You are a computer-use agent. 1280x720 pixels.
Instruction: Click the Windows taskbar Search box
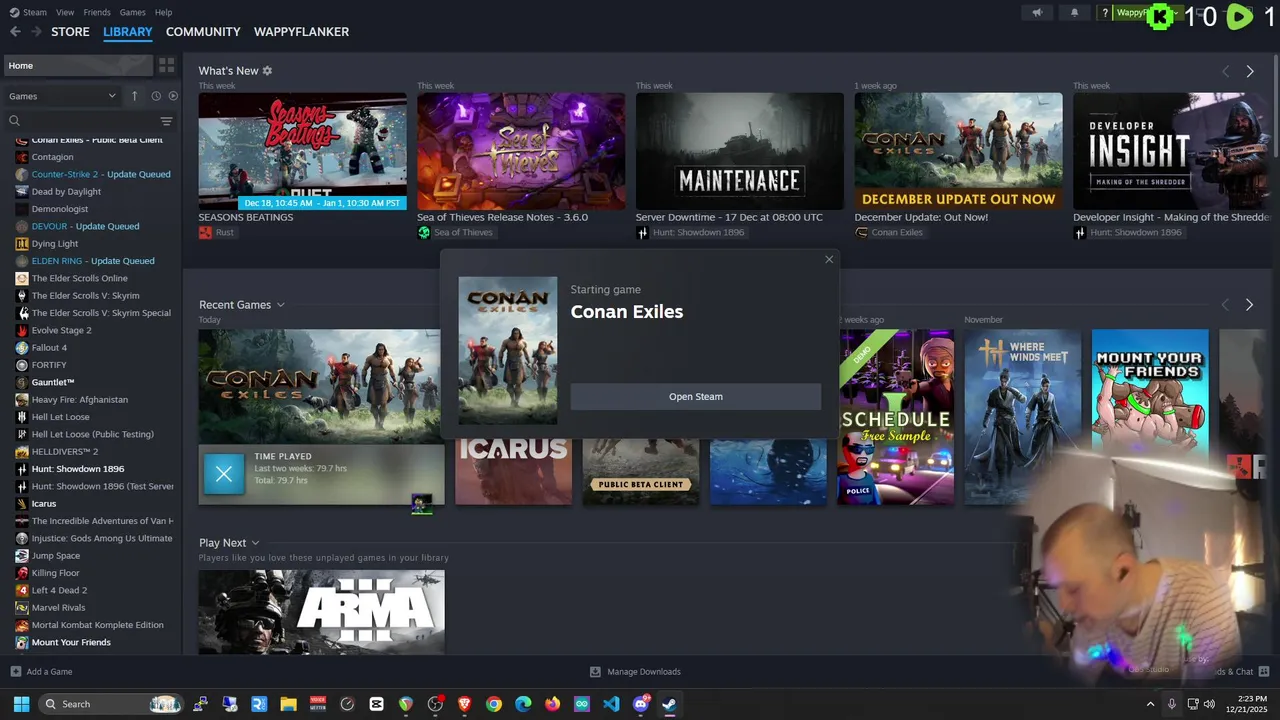[x=112, y=704]
